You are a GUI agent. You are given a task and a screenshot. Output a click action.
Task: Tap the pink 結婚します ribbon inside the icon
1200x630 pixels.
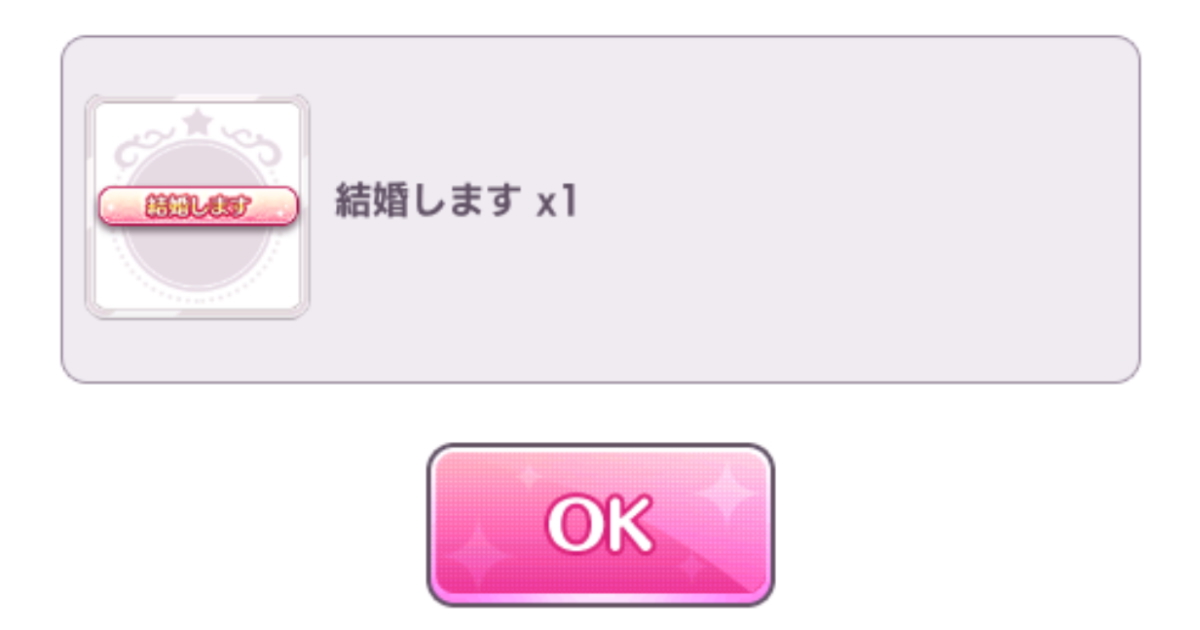click(197, 207)
